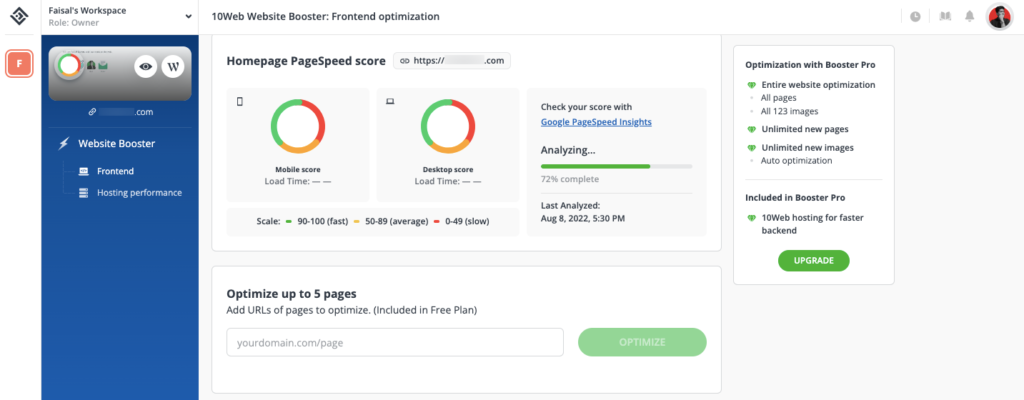
Task: Click the mobile phone device icon
Action: coord(240,101)
